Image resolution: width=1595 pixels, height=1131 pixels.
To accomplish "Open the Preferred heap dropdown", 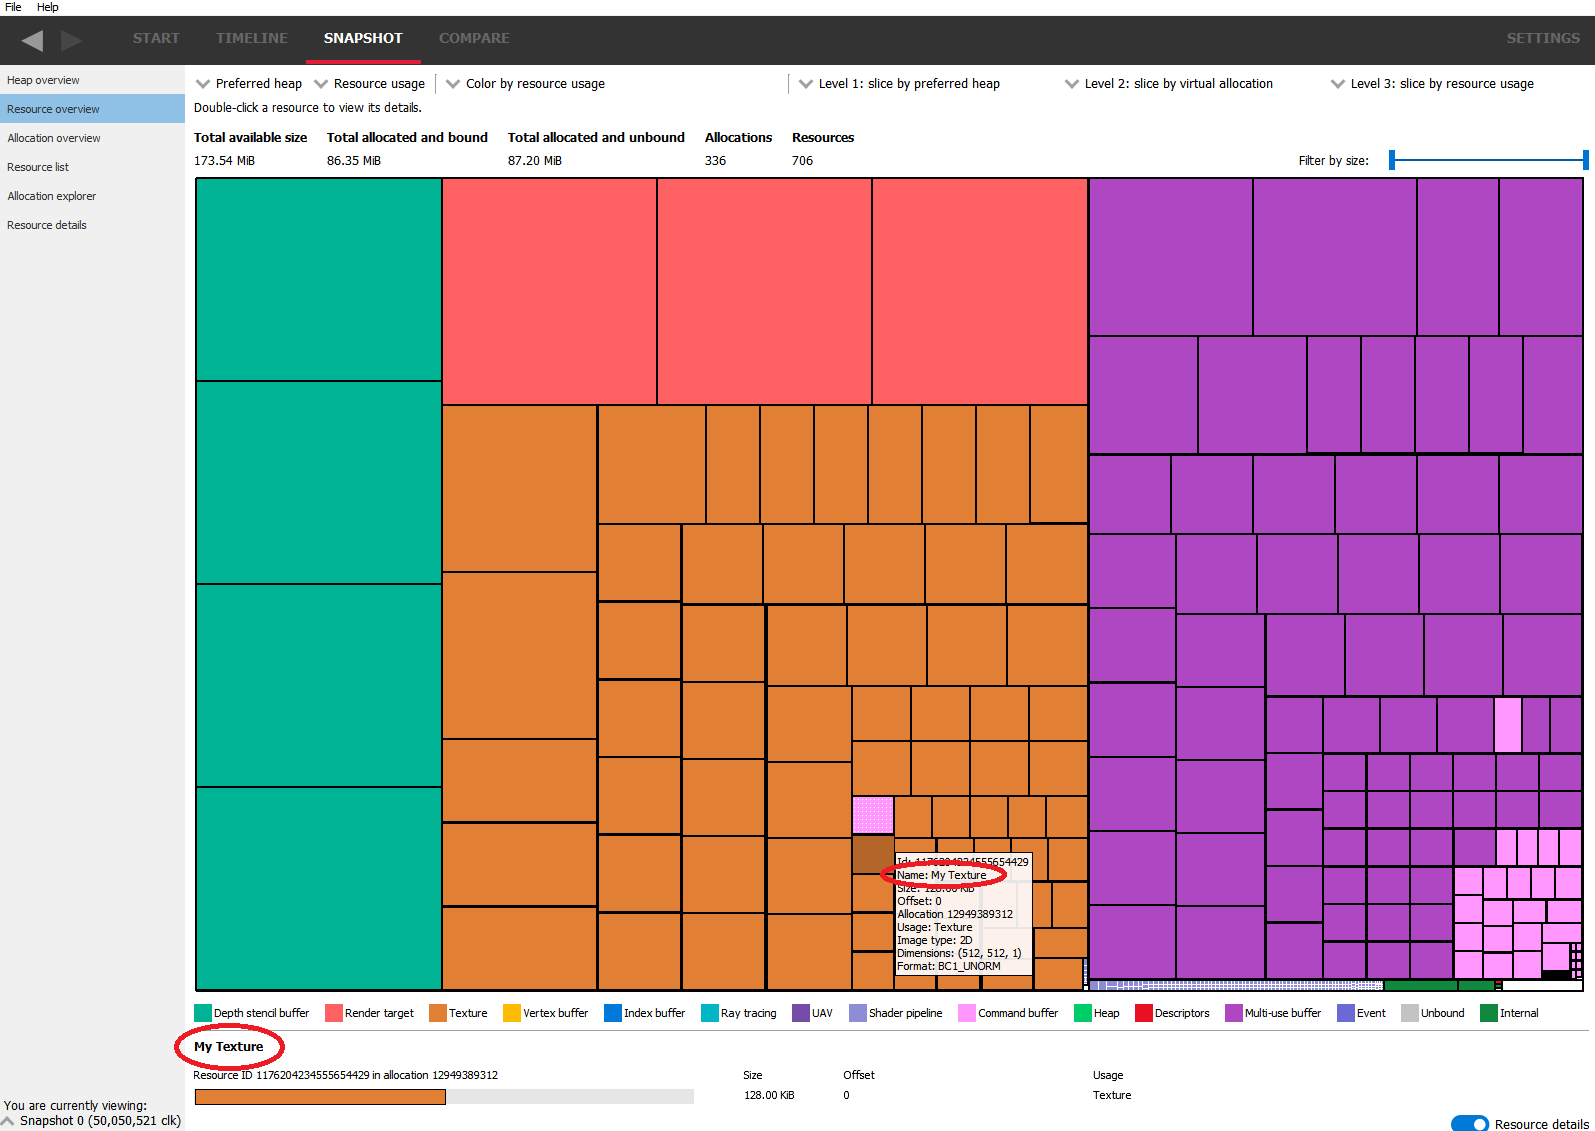I will [249, 84].
